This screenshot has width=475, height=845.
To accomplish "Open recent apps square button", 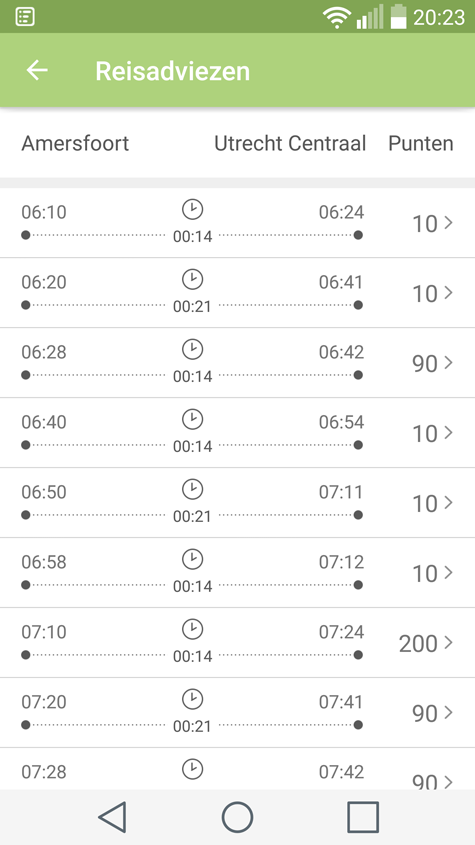I will pyautogui.click(x=363, y=817).
